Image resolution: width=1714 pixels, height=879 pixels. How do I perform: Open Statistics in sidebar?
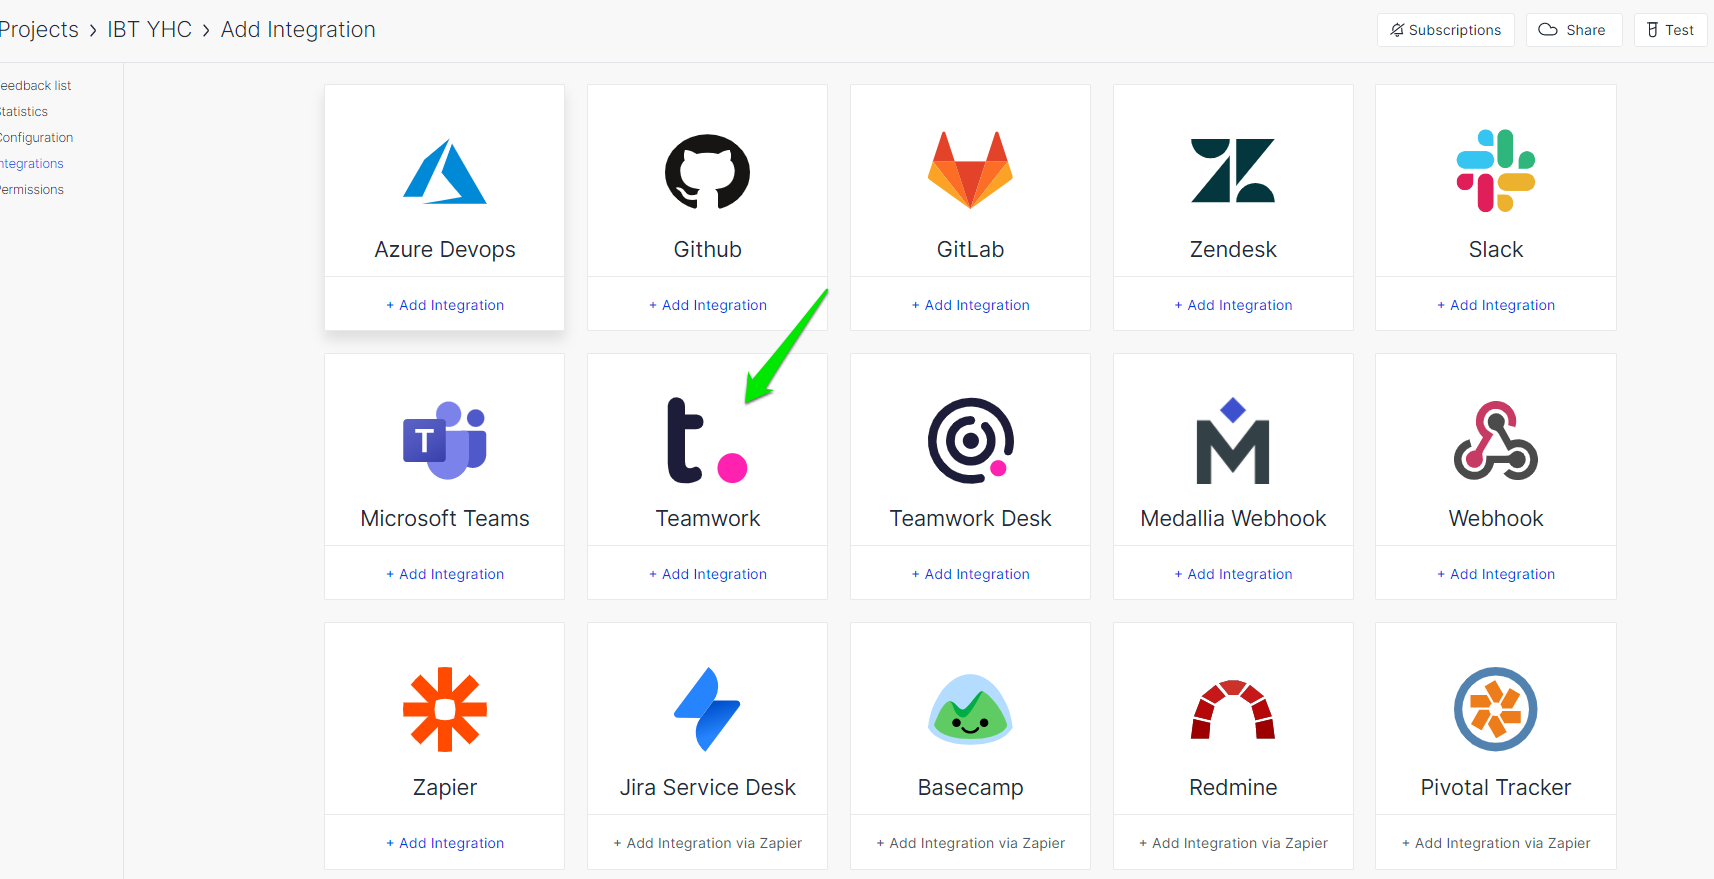tap(24, 112)
